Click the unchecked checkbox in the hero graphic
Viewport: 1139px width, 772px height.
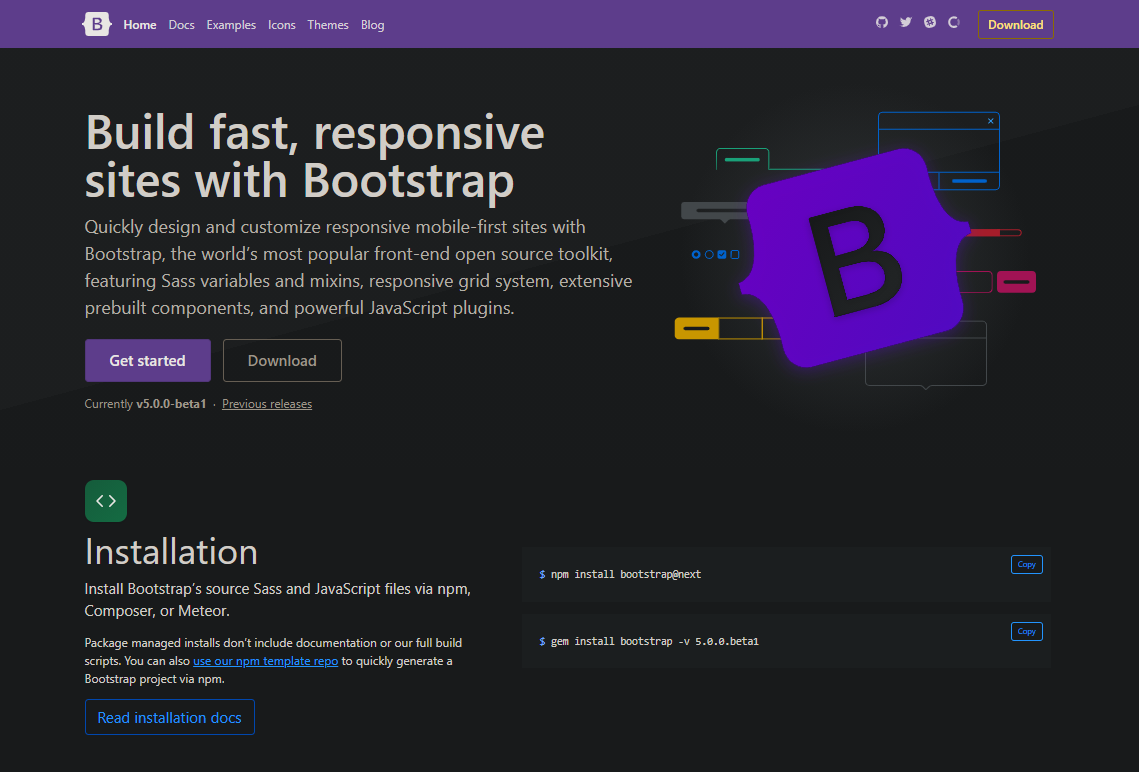point(735,254)
